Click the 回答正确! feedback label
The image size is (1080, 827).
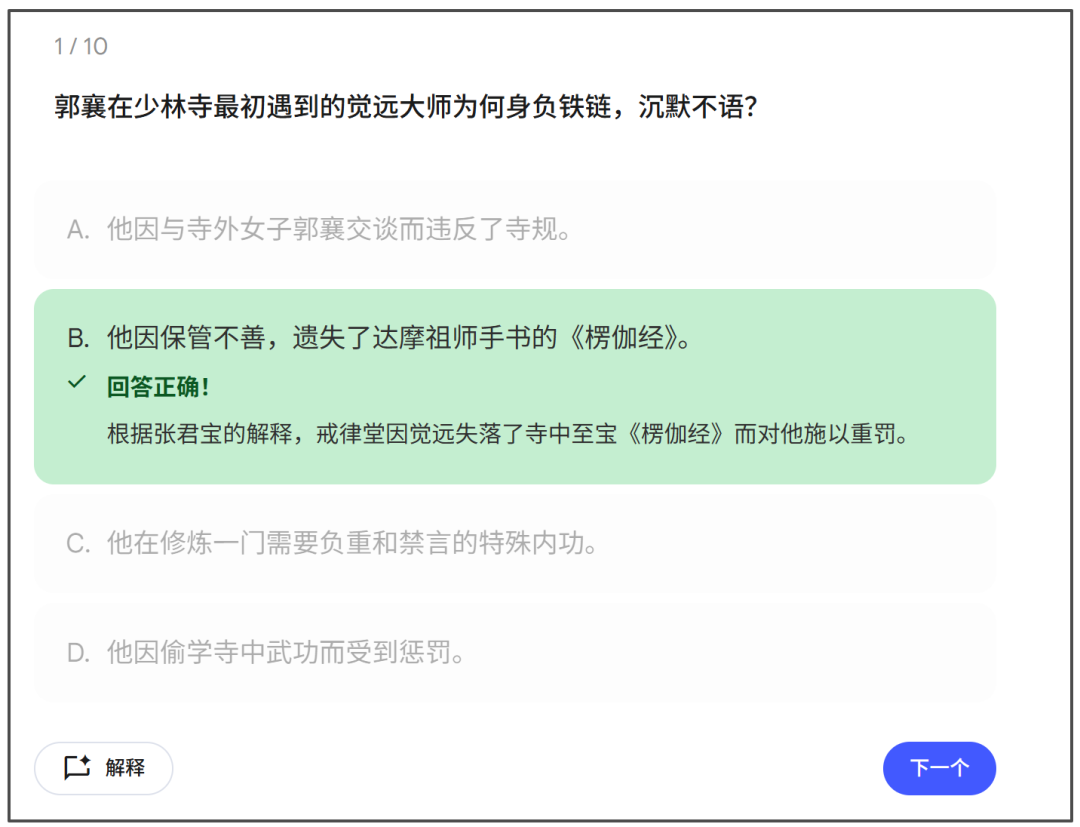click(158, 387)
